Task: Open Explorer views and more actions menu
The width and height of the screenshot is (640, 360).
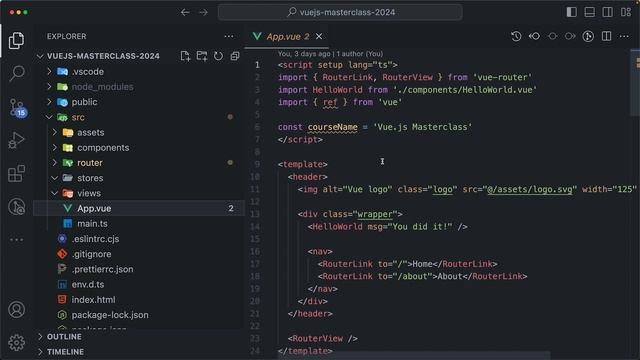Action: point(229,36)
